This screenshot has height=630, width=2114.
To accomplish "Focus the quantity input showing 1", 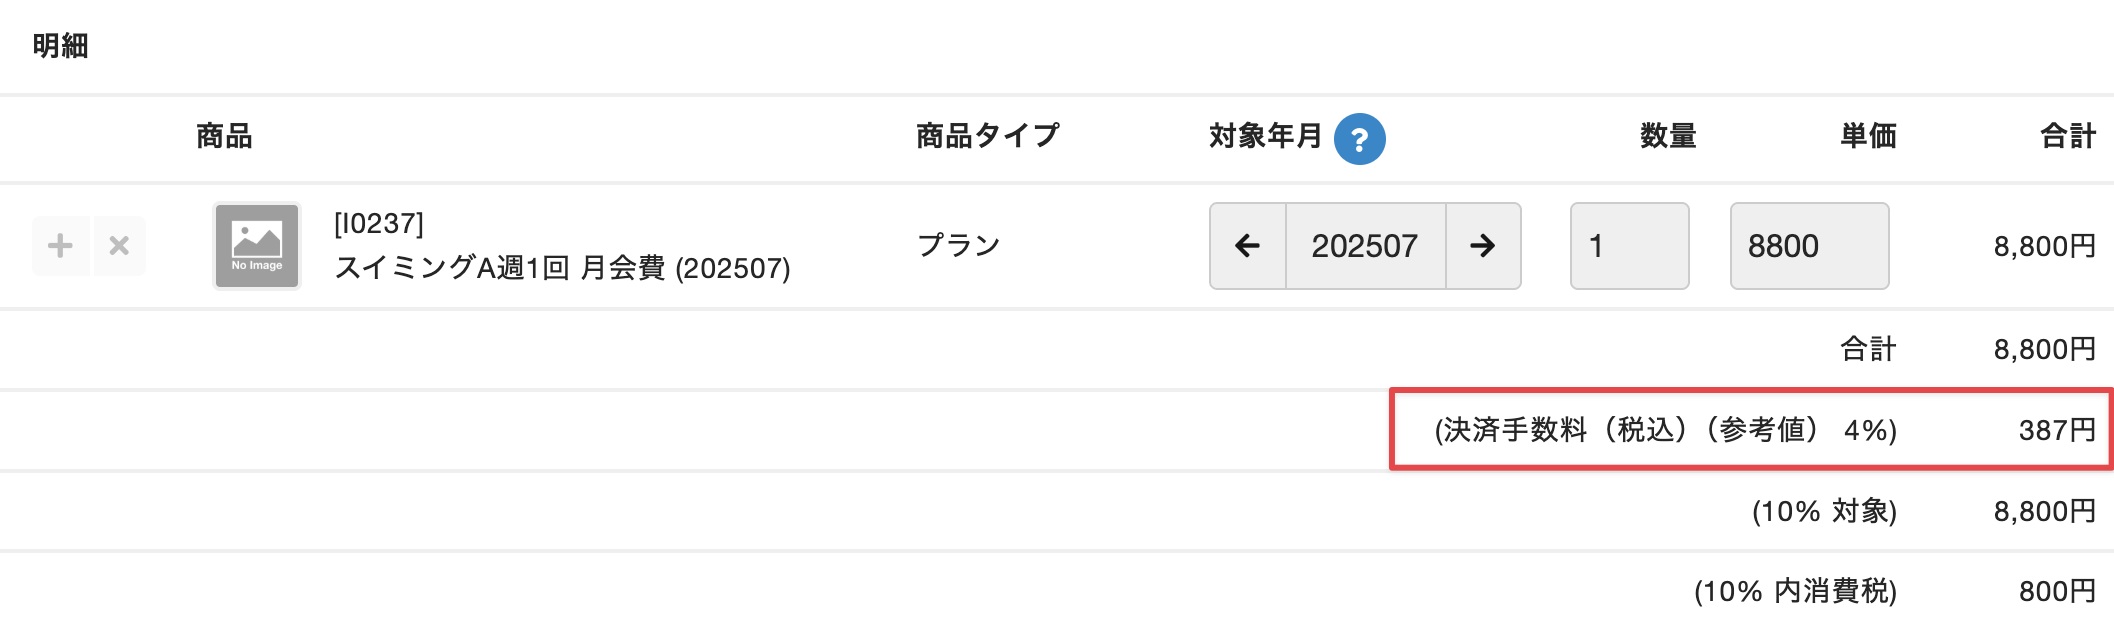I will point(1629,246).
